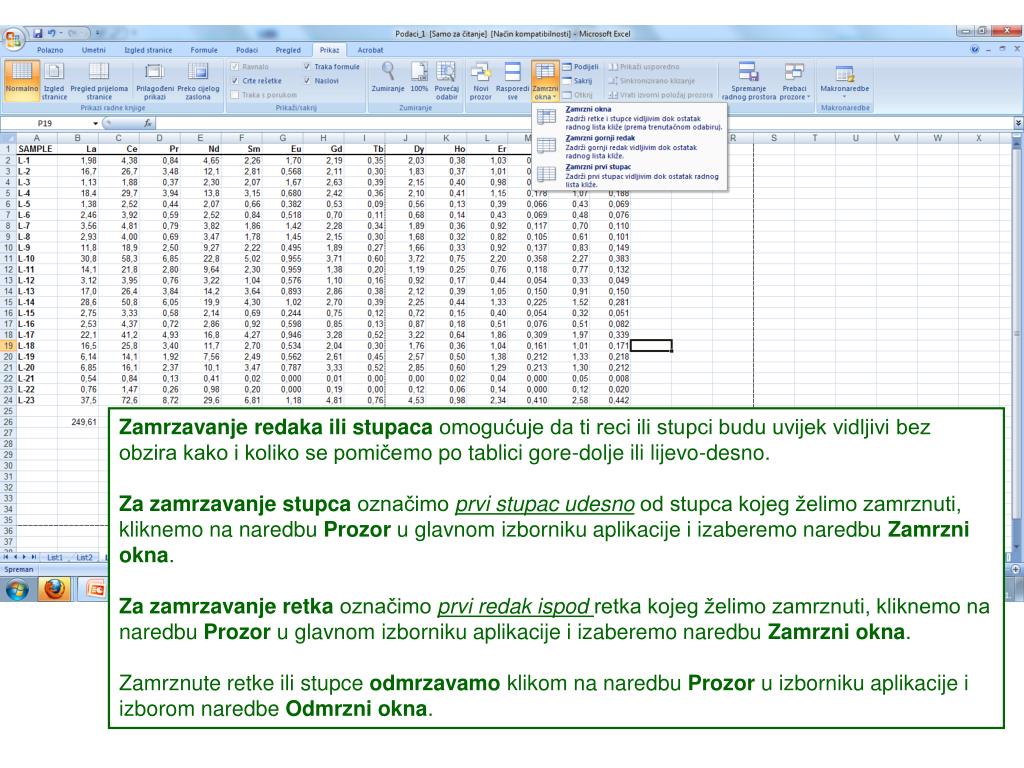Toggle Traka formule checkbox

click(307, 67)
